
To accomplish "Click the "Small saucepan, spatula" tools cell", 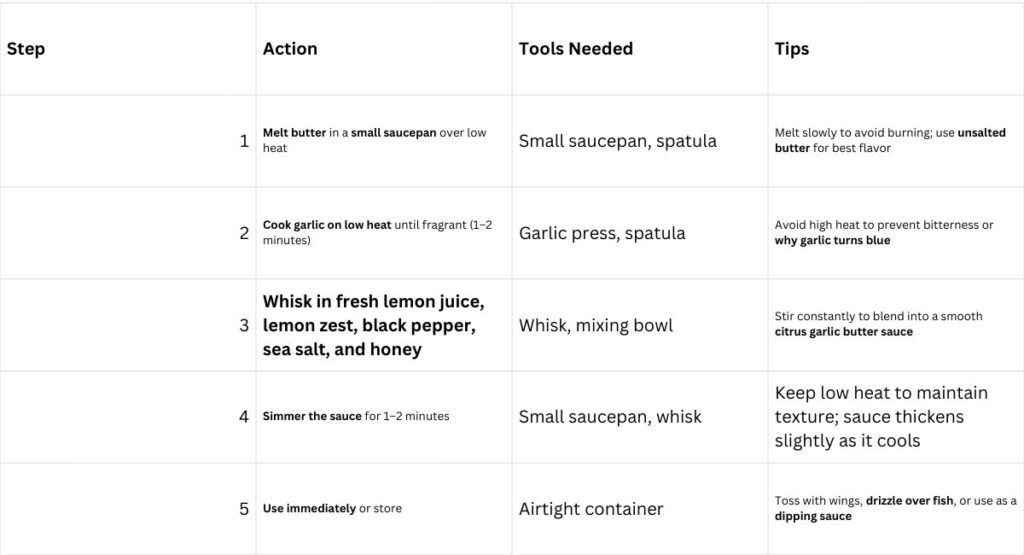I will click(617, 141).
